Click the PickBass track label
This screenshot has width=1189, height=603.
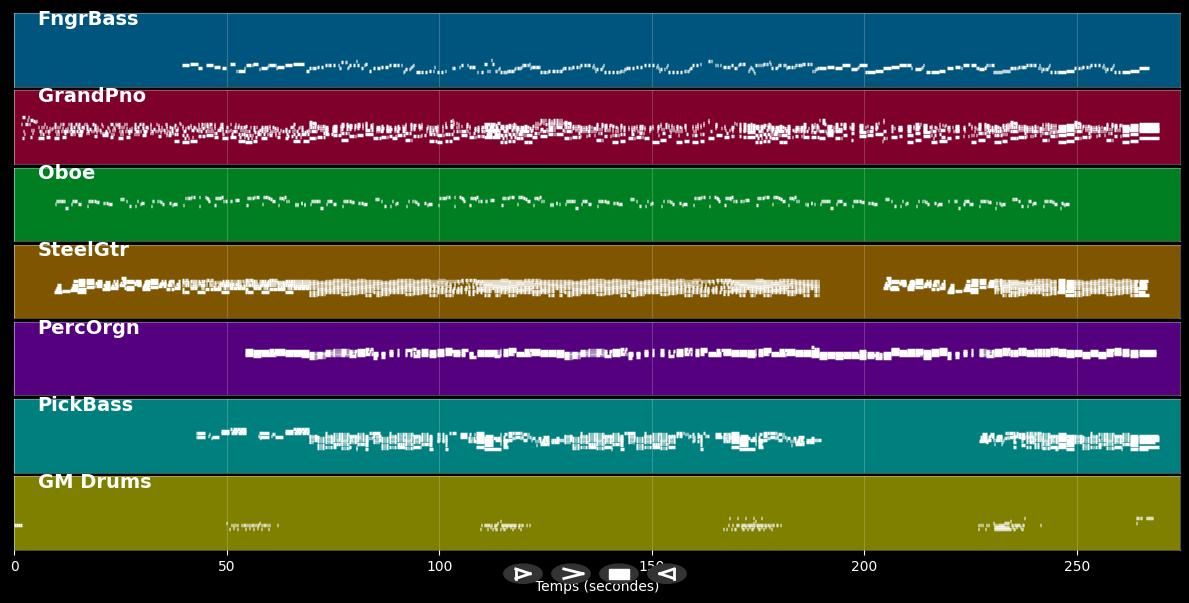point(85,405)
